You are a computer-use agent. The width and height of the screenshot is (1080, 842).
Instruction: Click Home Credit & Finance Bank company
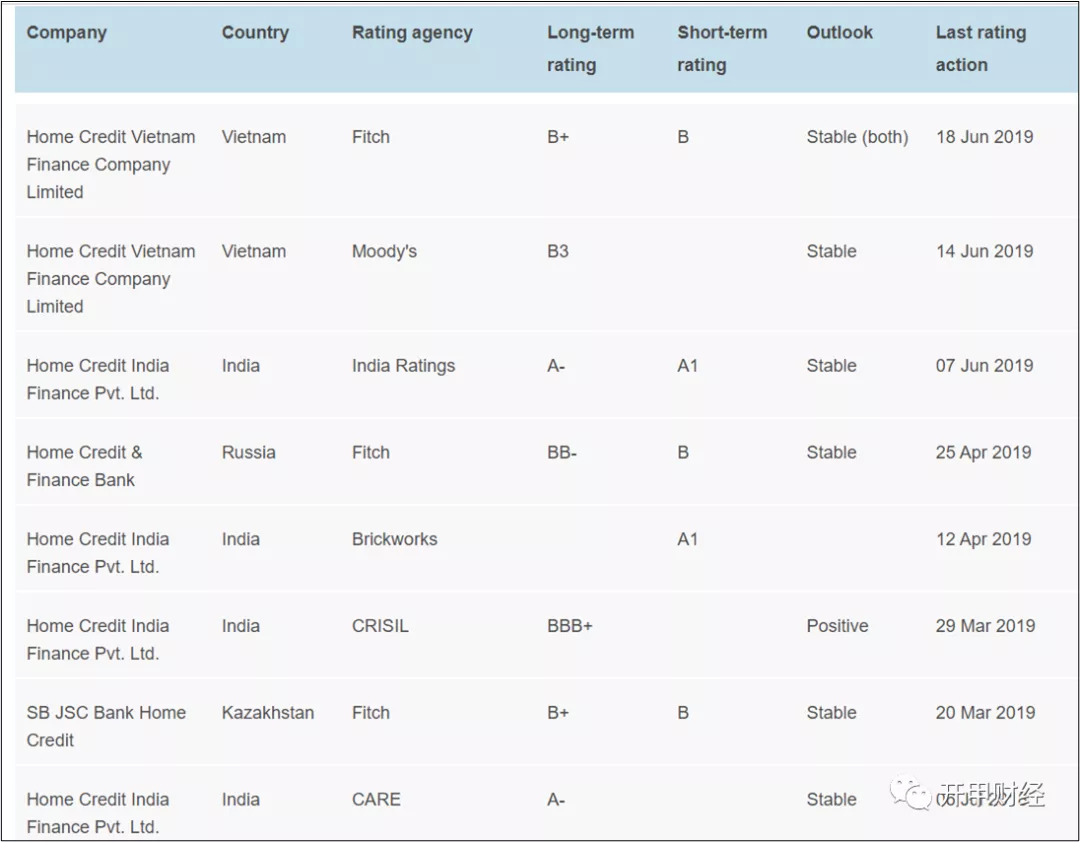85,466
